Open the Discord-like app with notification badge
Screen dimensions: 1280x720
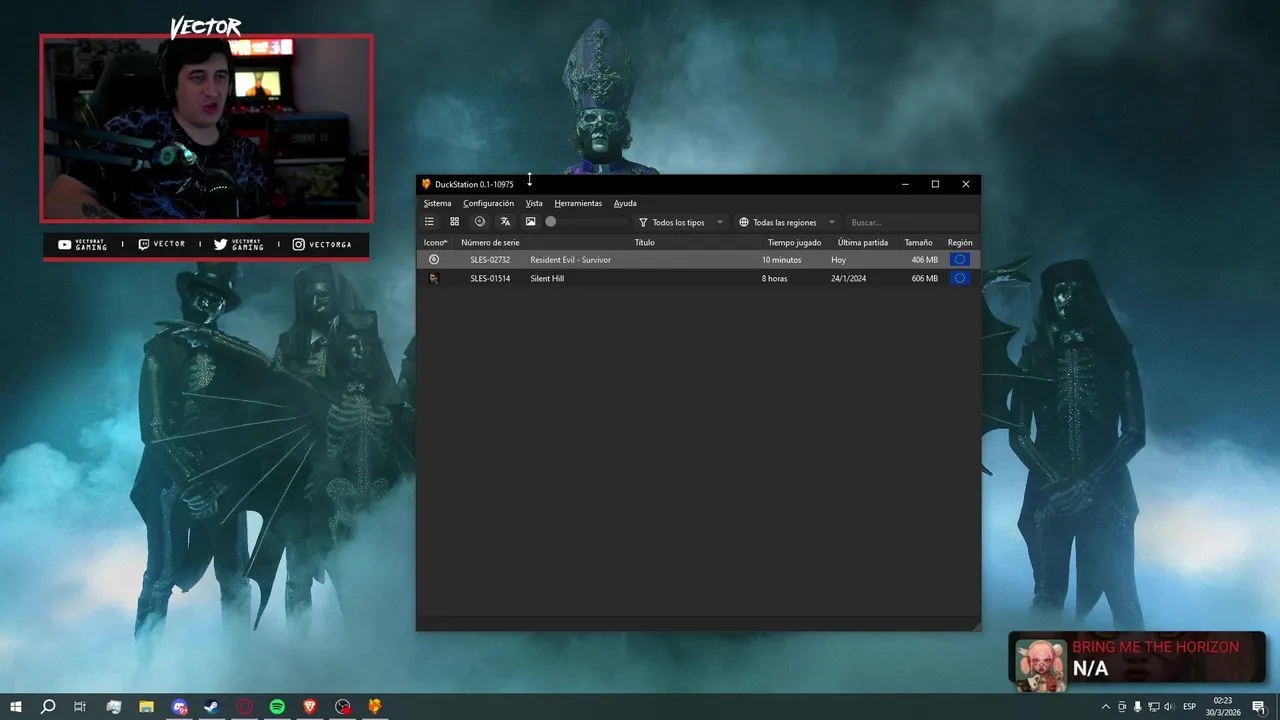[x=179, y=707]
